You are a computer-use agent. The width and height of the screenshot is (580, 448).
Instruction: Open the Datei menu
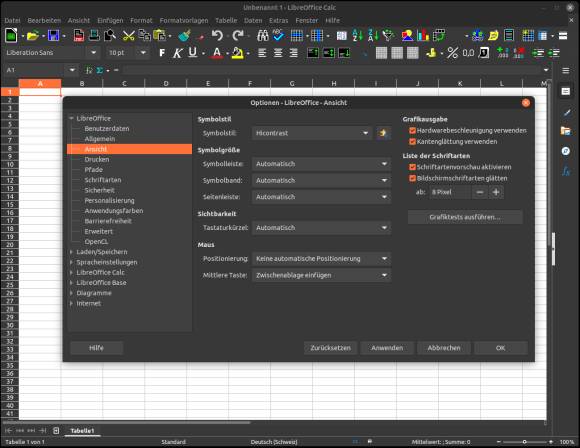[x=13, y=21]
